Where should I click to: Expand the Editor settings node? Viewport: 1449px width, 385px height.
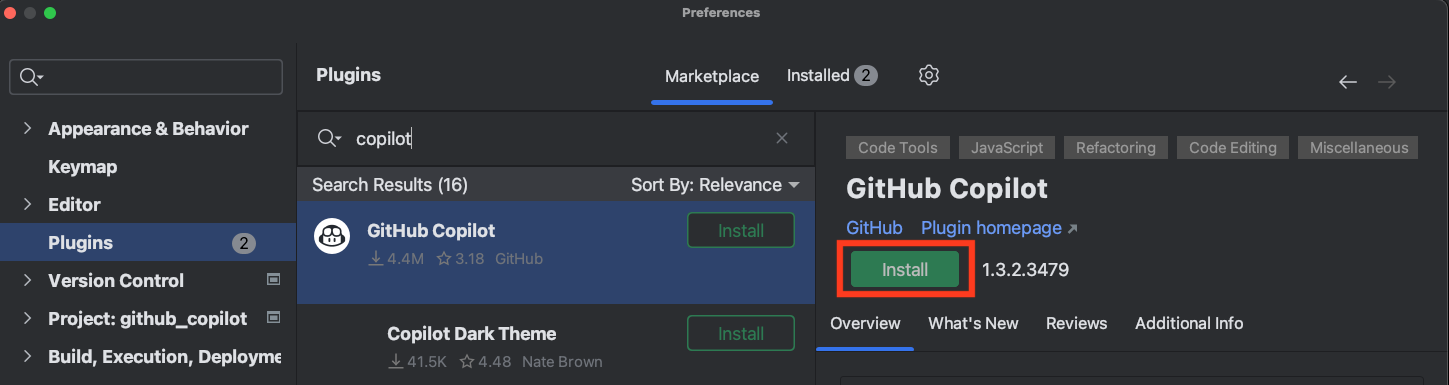pos(27,204)
